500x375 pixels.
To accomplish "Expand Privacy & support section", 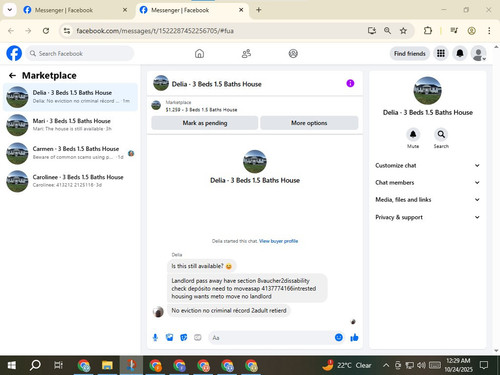I will click(x=427, y=217).
